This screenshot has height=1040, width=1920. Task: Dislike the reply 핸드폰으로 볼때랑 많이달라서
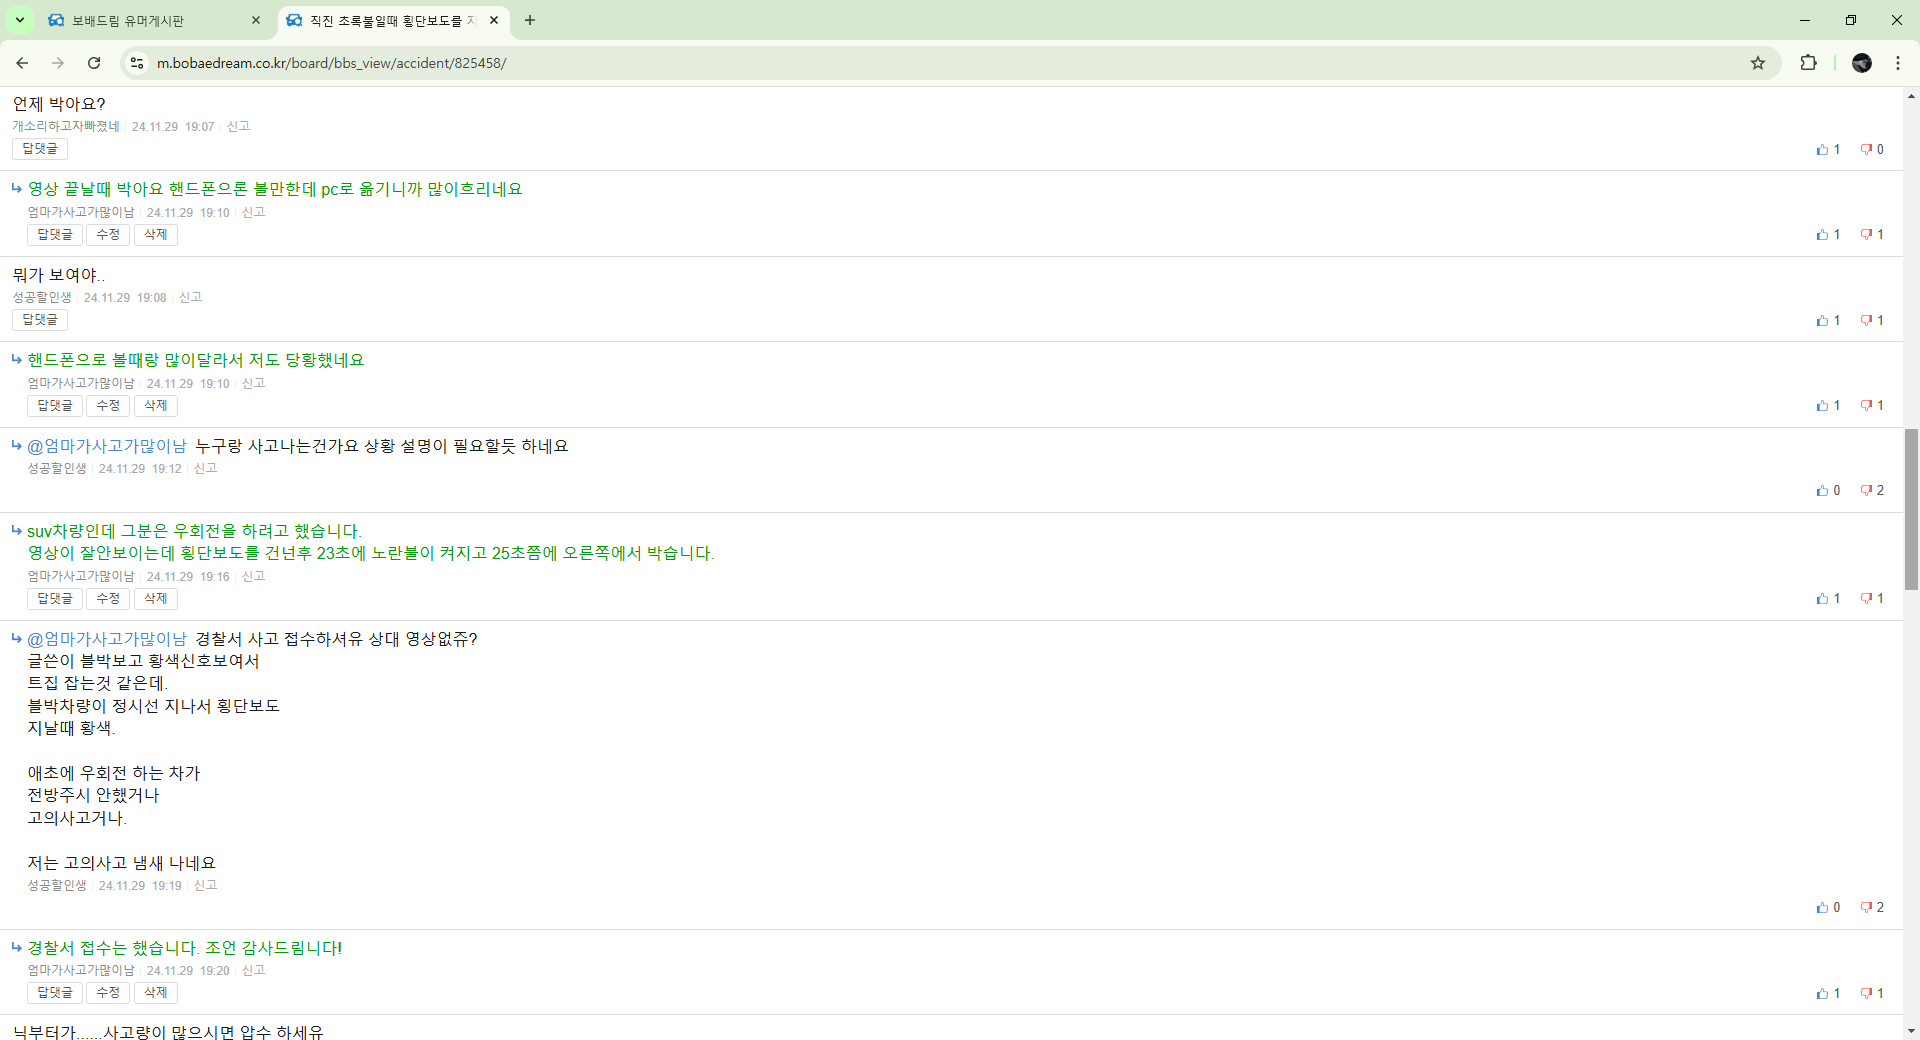1872,405
